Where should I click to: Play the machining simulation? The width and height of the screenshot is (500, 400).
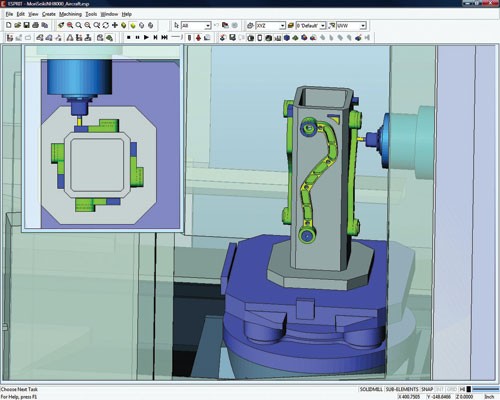[x=146, y=38]
